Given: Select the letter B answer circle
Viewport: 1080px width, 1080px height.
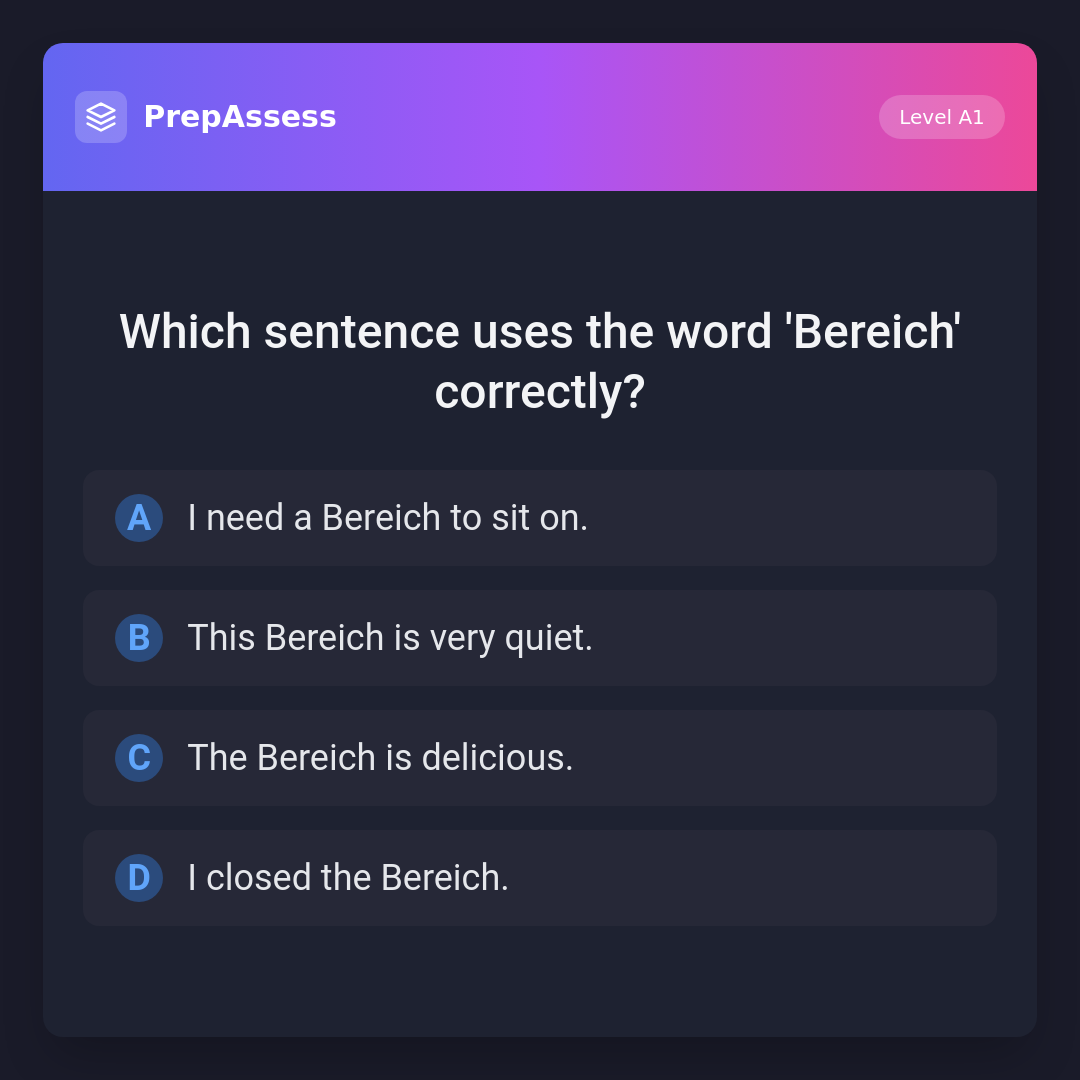Looking at the screenshot, I should (x=139, y=638).
